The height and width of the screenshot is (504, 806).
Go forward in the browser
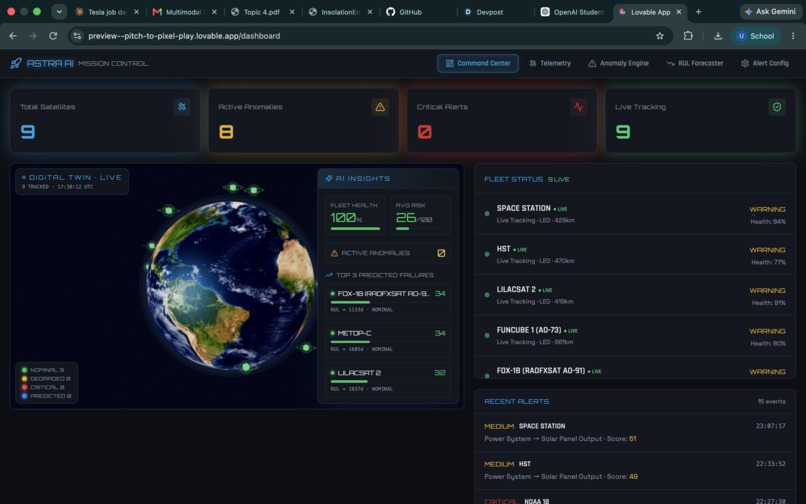tap(33, 36)
